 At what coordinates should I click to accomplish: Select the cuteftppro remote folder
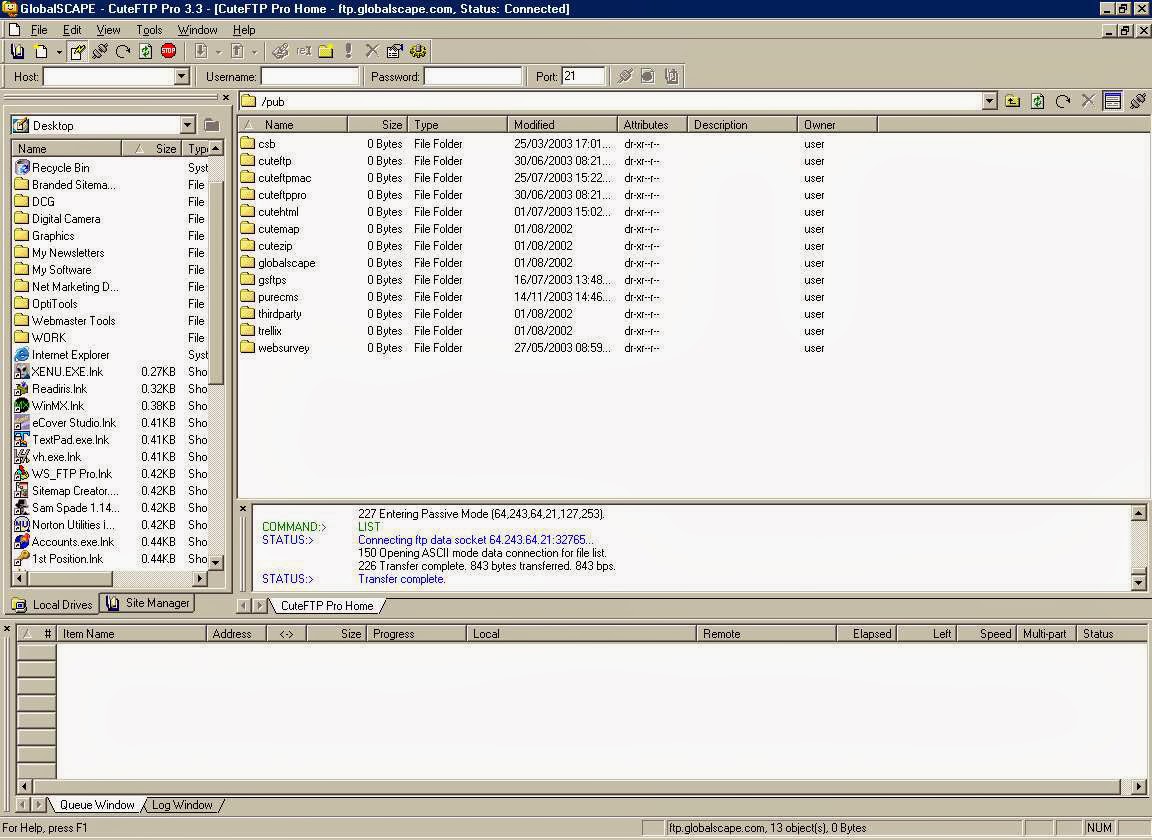pyautogui.click(x=282, y=195)
